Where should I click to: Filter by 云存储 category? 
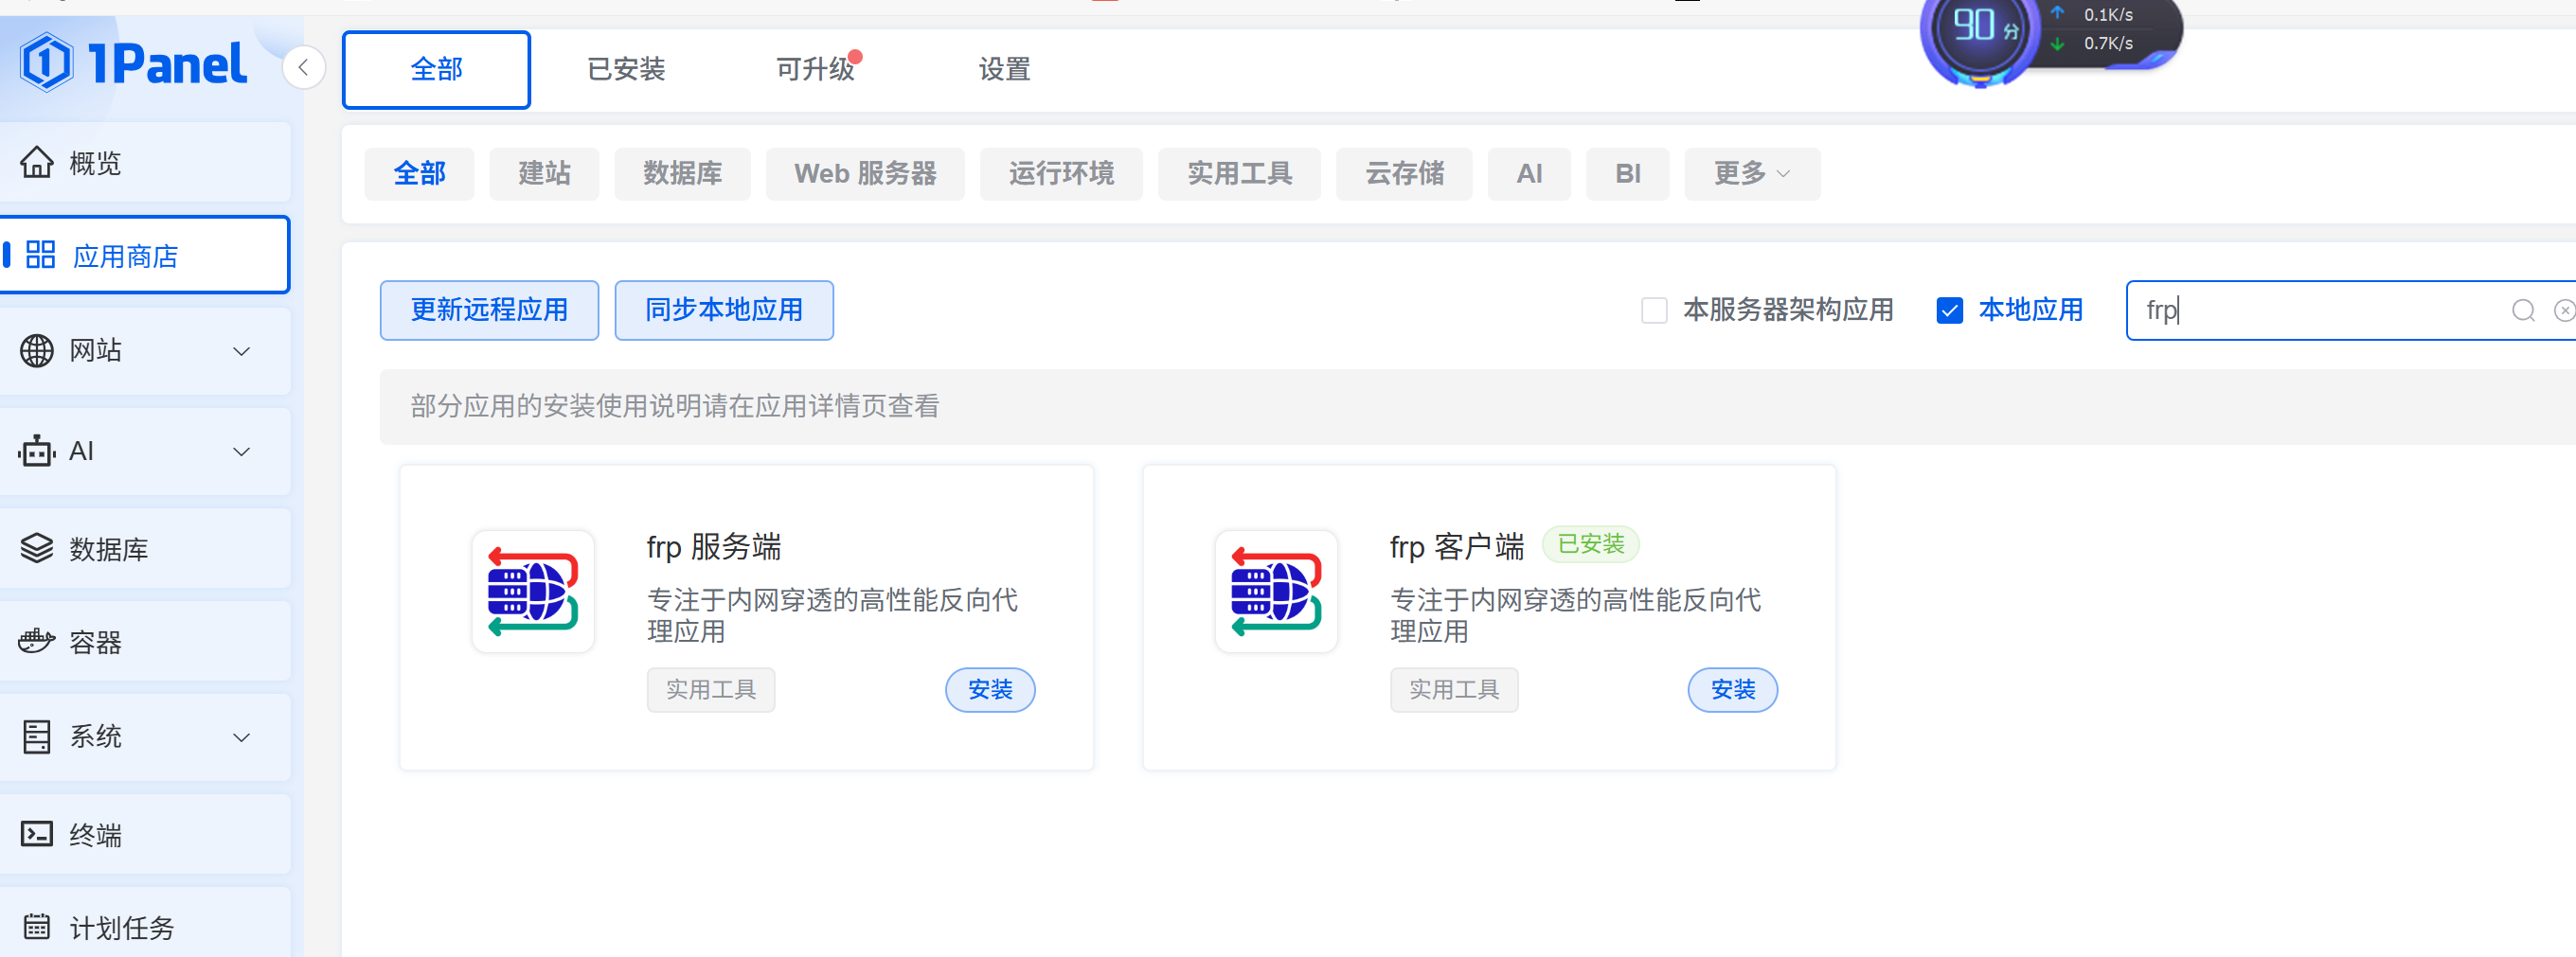[x=1404, y=174]
